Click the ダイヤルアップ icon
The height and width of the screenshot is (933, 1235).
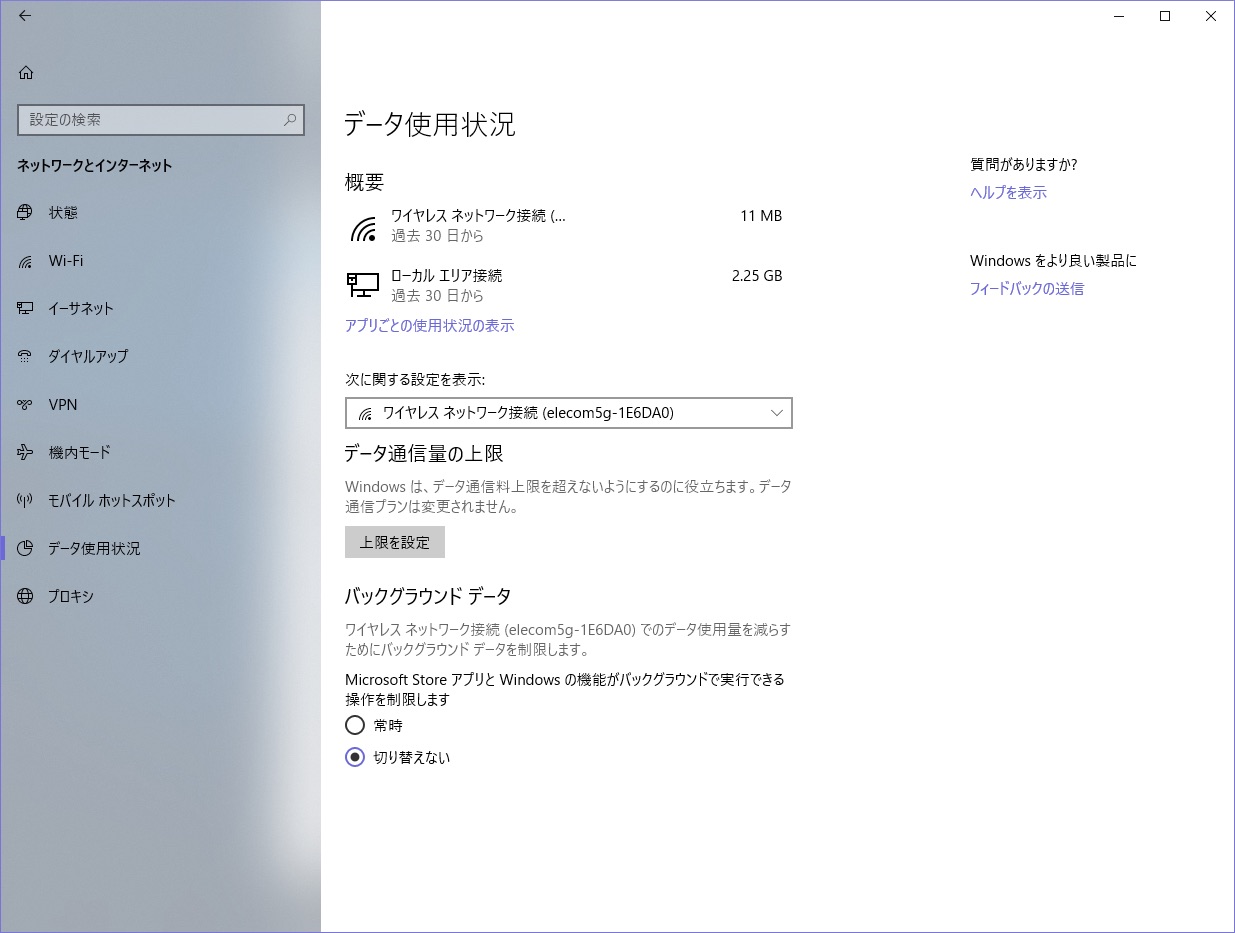(26, 357)
